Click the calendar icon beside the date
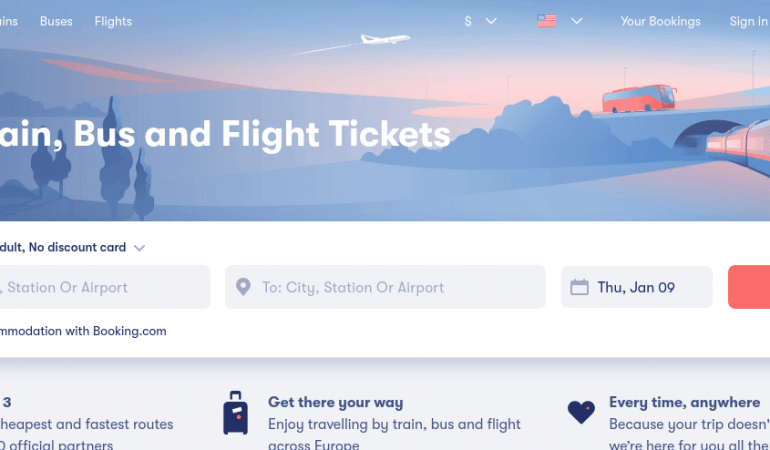The height and width of the screenshot is (450, 770). 579,288
